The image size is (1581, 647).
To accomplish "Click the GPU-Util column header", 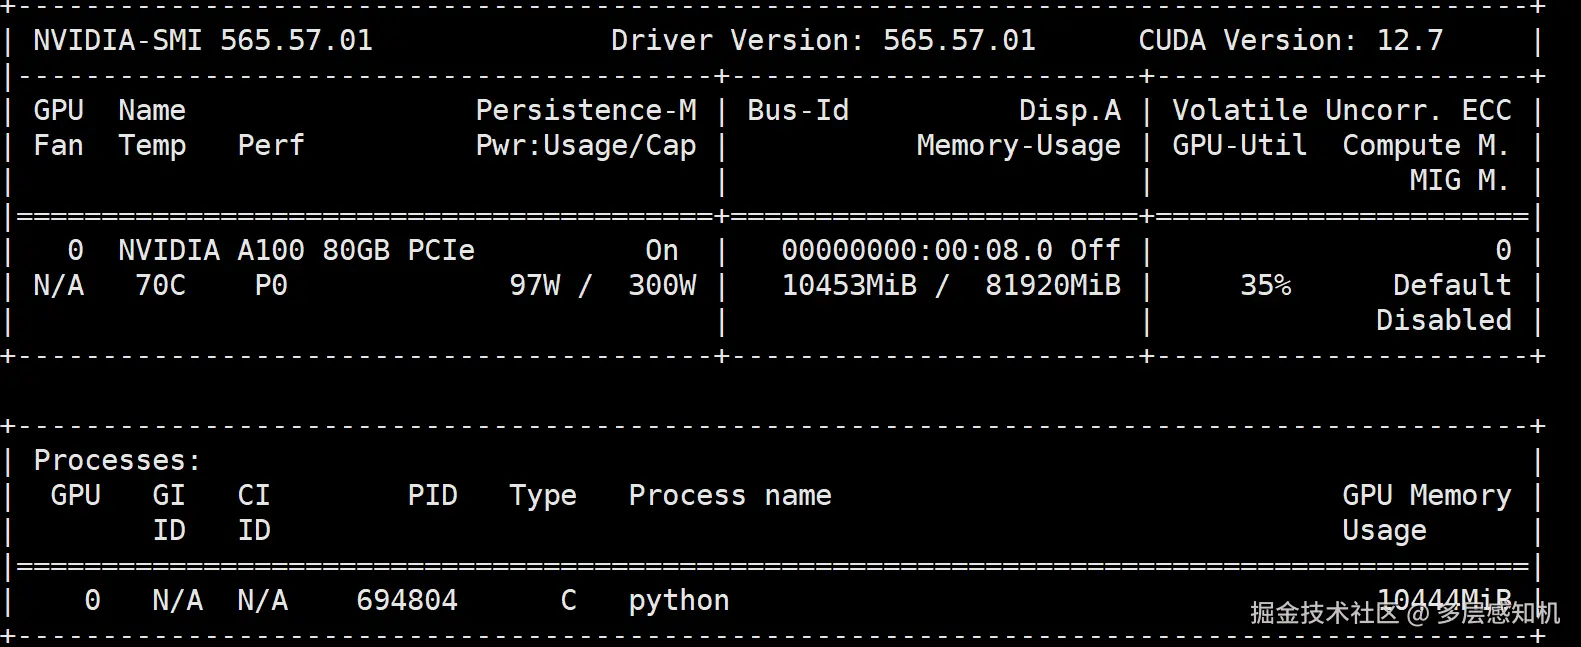I will (x=1239, y=146).
